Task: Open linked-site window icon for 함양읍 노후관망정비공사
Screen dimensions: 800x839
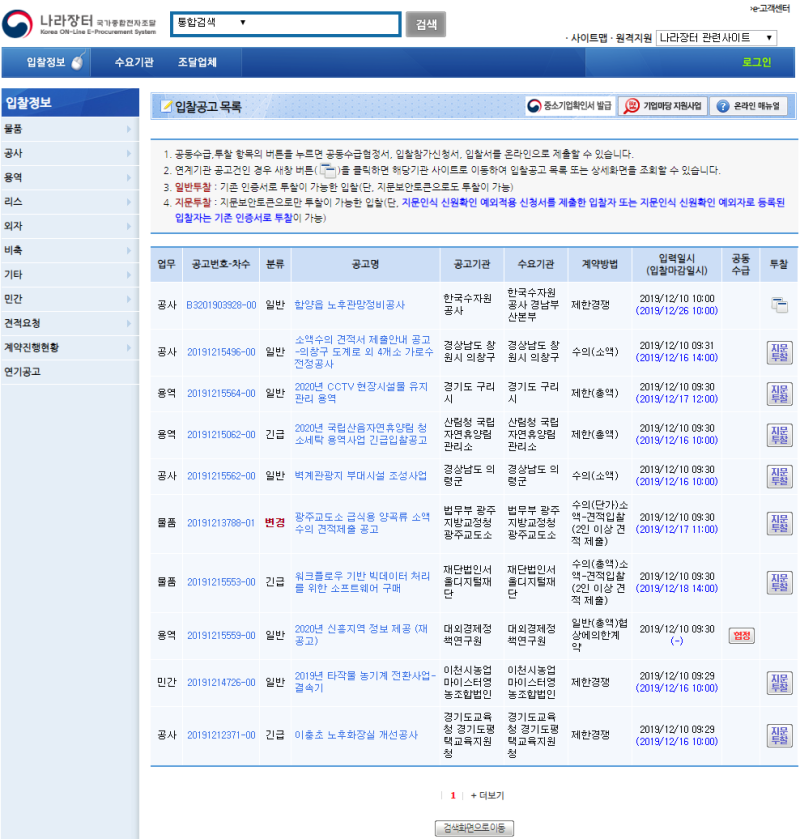Action: click(779, 305)
